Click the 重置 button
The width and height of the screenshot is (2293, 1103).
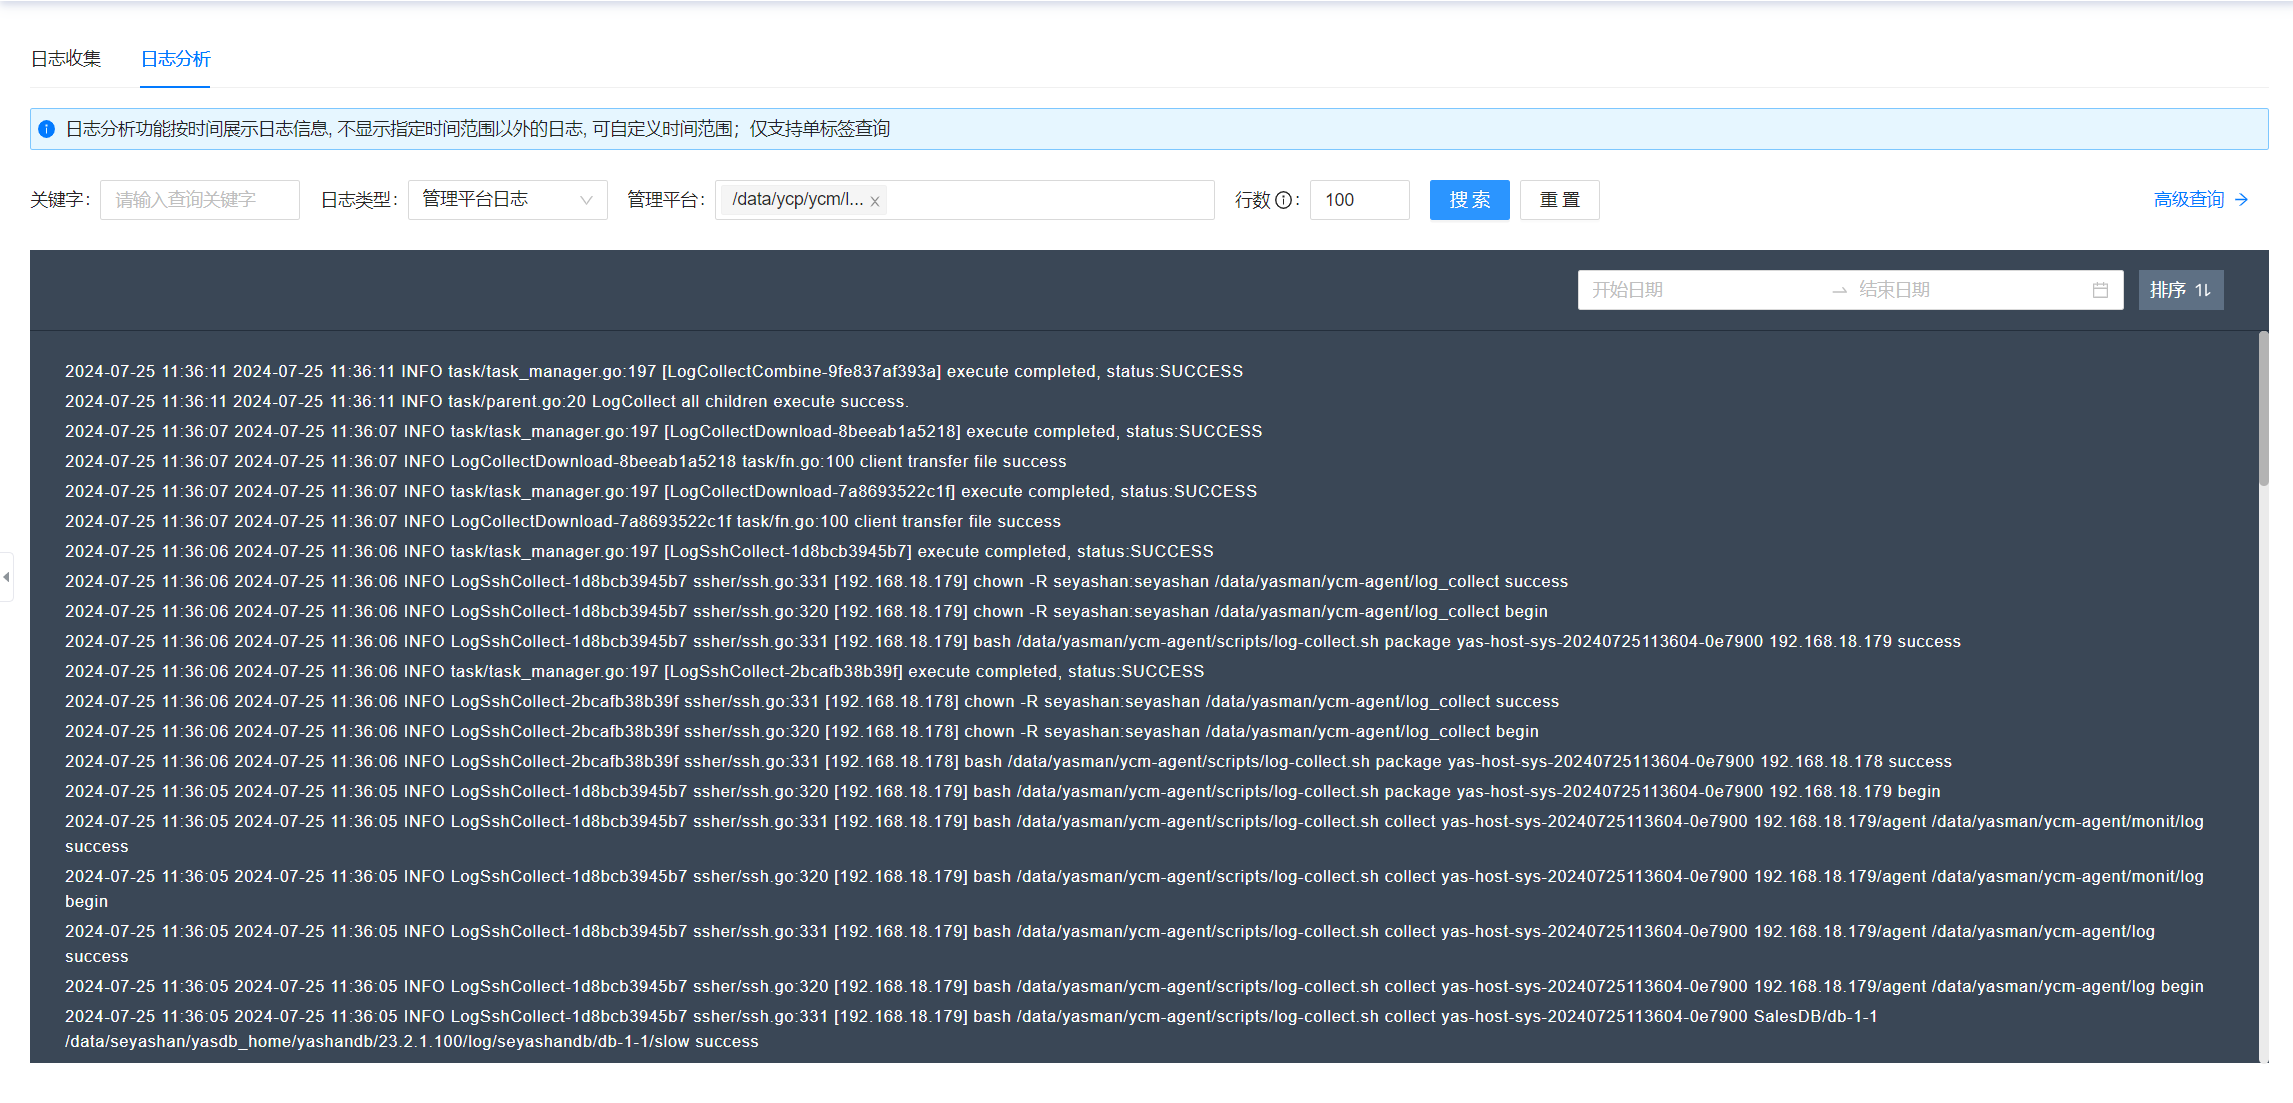(x=1559, y=200)
